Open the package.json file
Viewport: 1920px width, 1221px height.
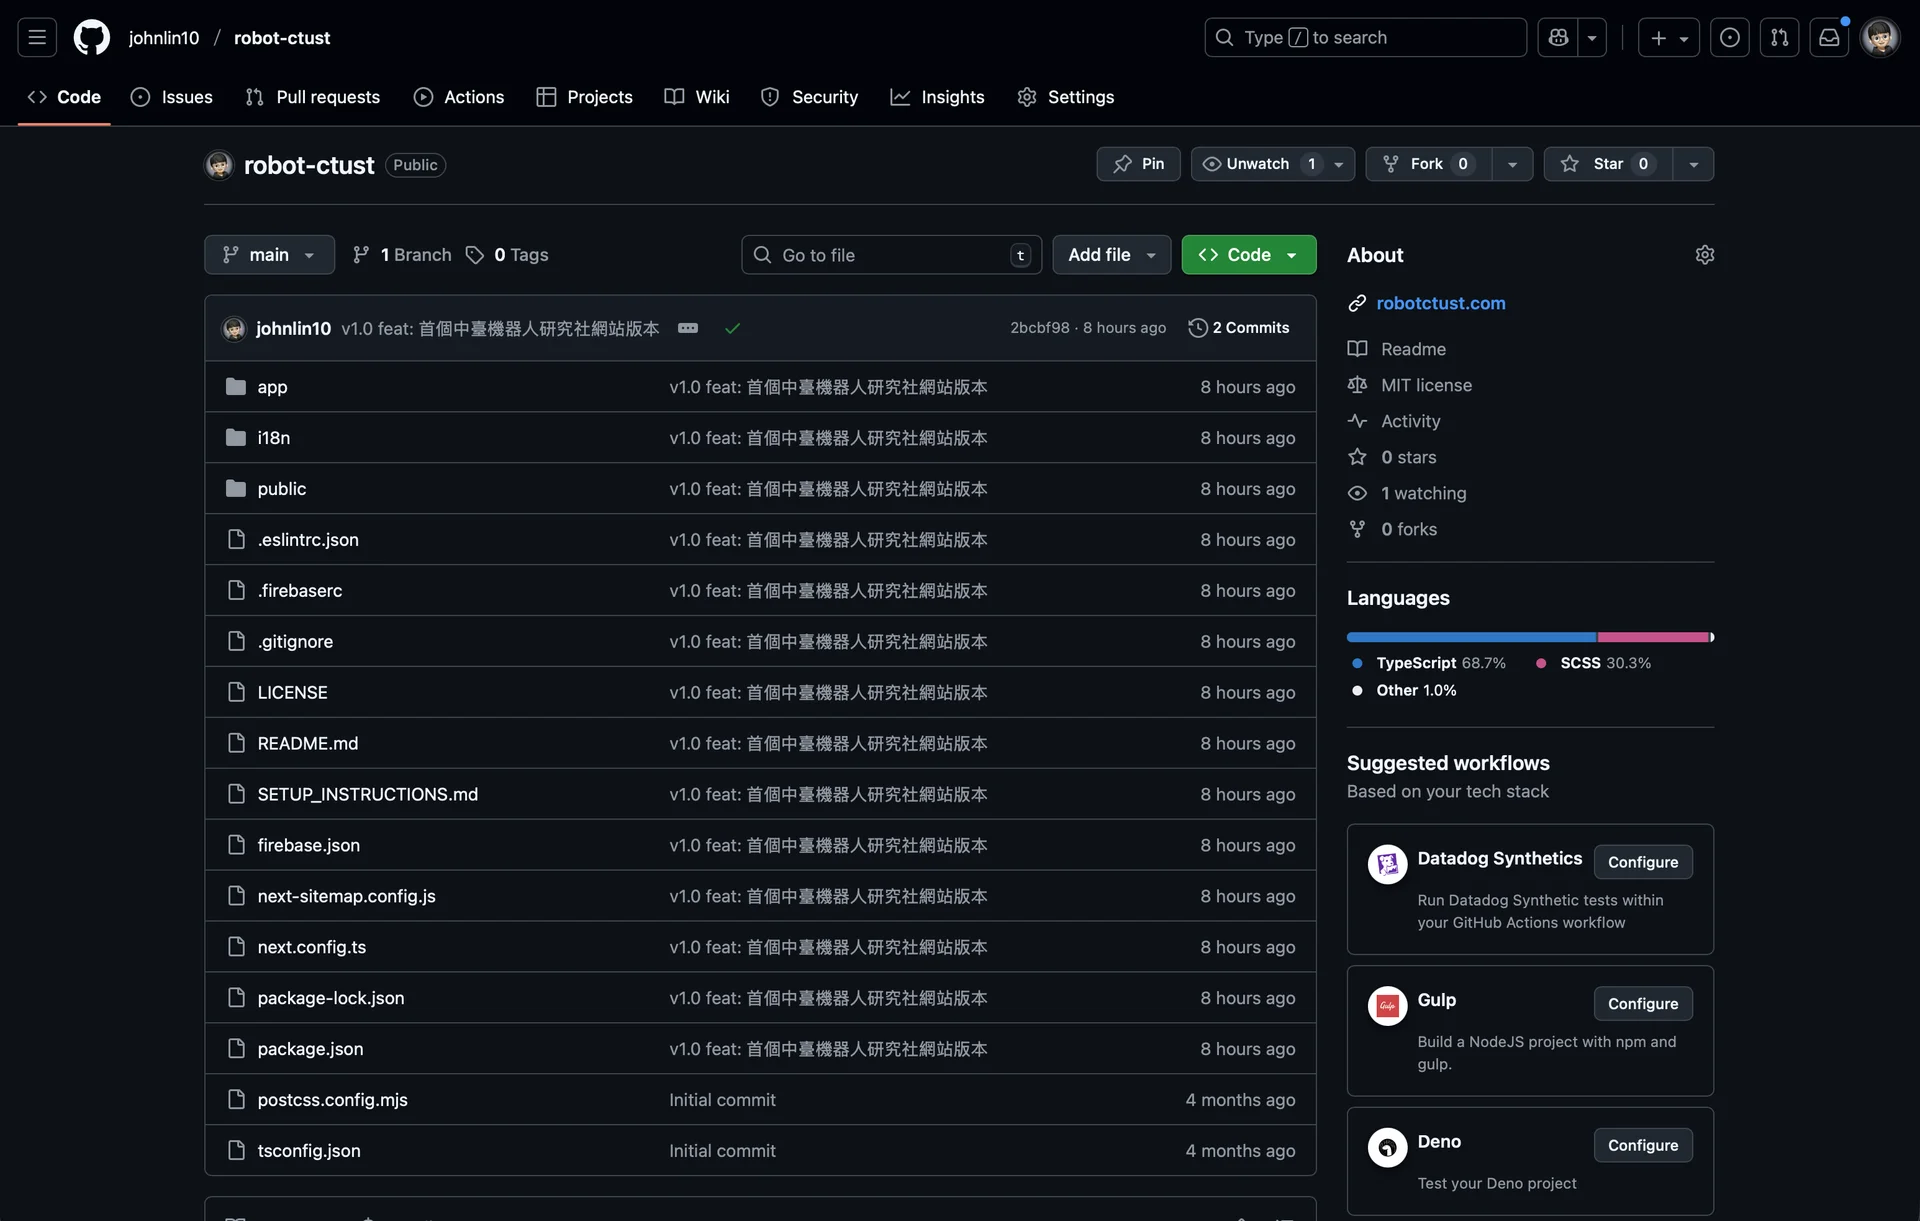(x=310, y=1049)
